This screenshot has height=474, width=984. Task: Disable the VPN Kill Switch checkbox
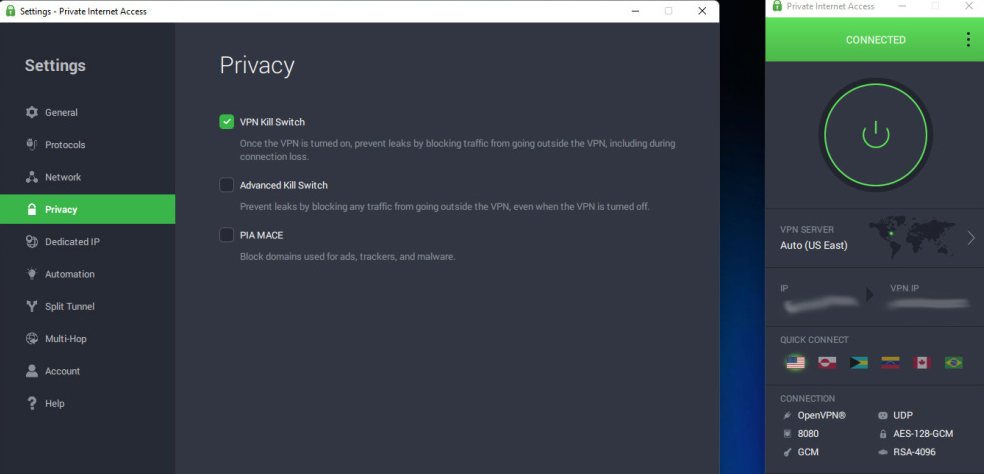[x=227, y=122]
